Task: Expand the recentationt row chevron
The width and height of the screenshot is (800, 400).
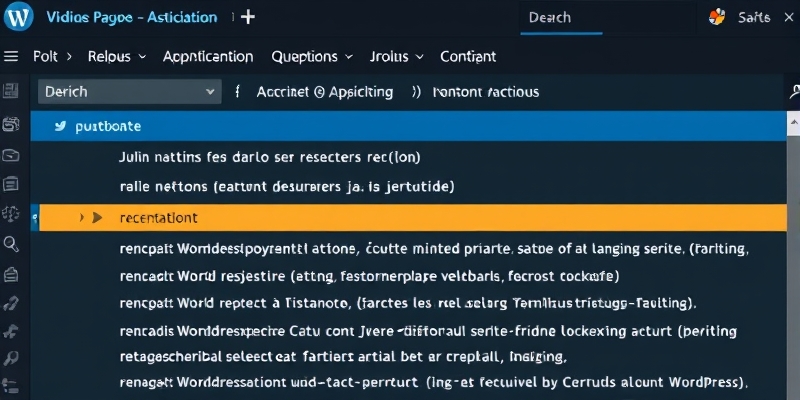Action: pos(82,218)
